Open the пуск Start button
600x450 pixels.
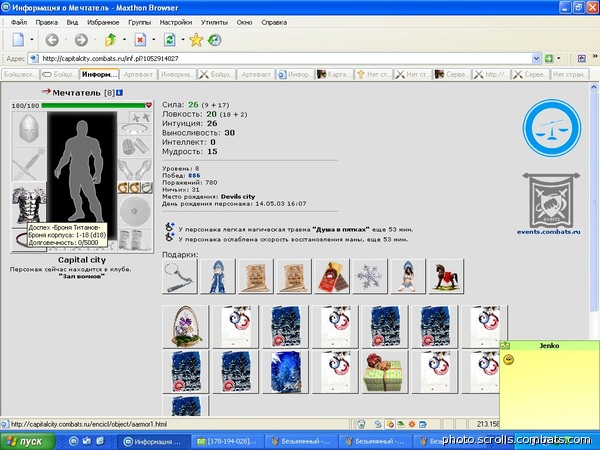[28, 441]
